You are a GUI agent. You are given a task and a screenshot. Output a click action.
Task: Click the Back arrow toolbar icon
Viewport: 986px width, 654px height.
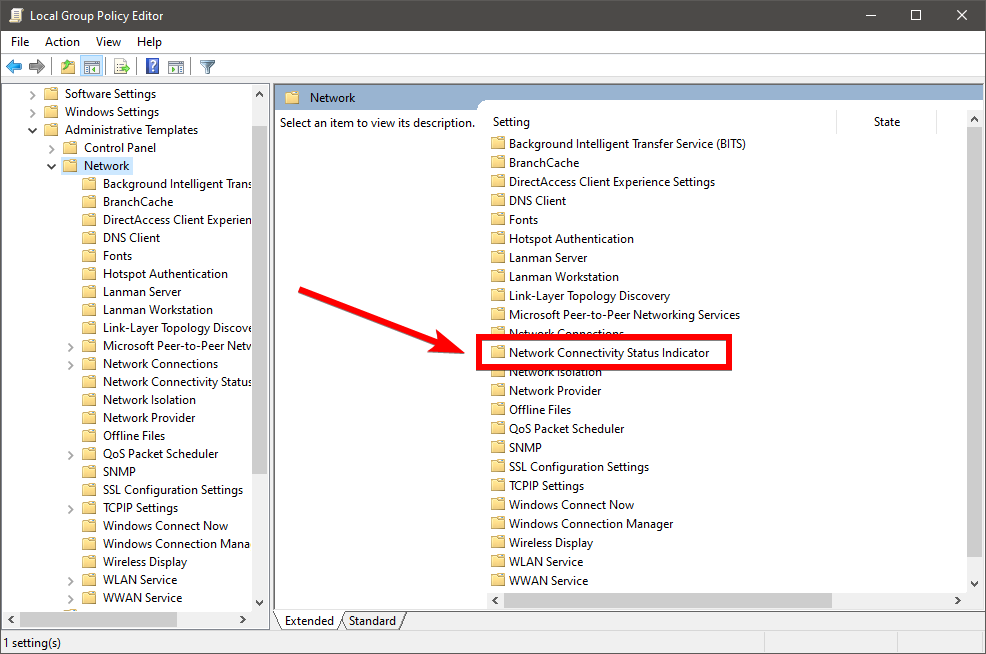14,67
